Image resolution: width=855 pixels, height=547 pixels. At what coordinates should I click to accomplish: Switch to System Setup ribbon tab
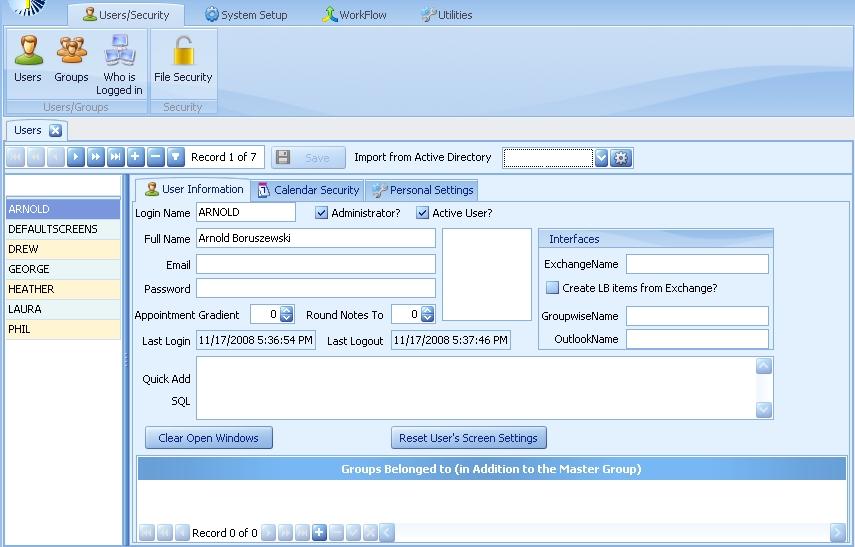pyautogui.click(x=246, y=15)
